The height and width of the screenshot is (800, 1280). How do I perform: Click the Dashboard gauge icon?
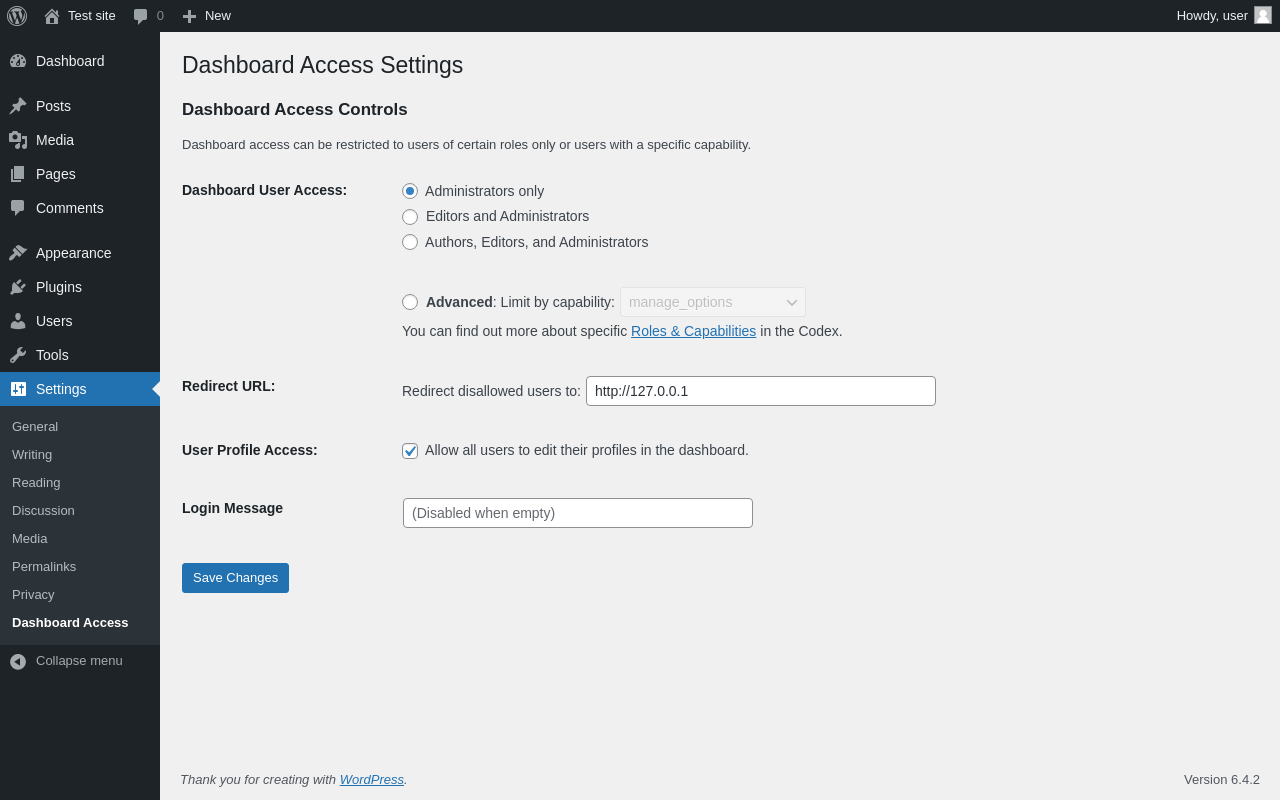coord(18,61)
